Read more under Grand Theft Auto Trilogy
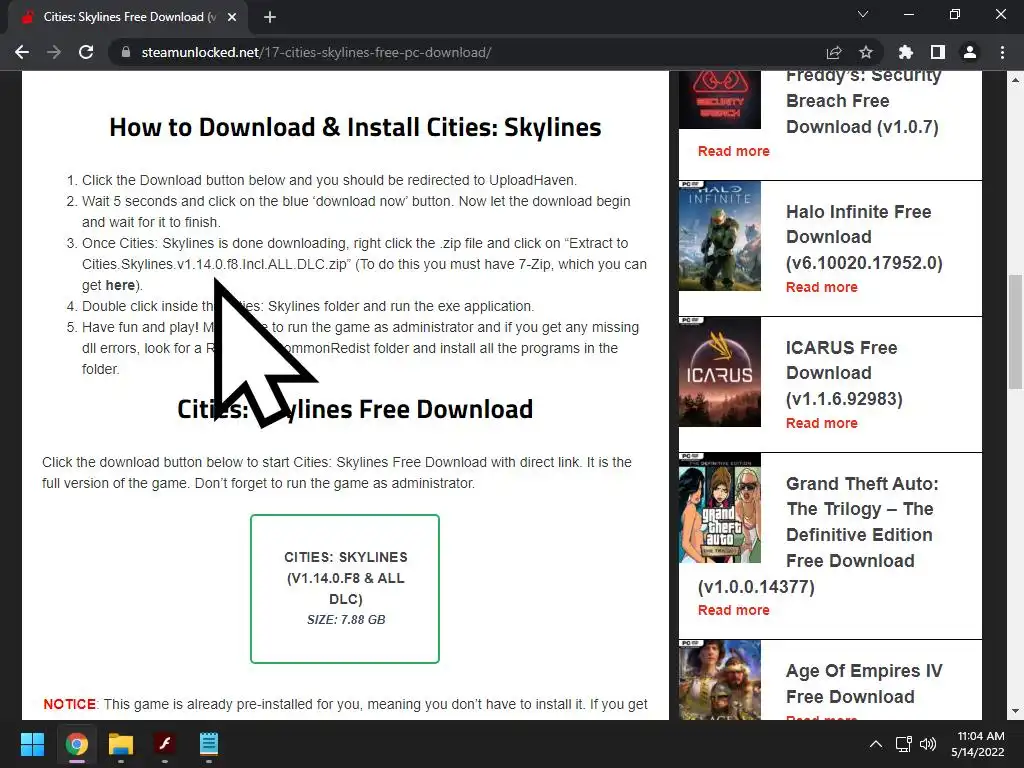 (x=733, y=610)
